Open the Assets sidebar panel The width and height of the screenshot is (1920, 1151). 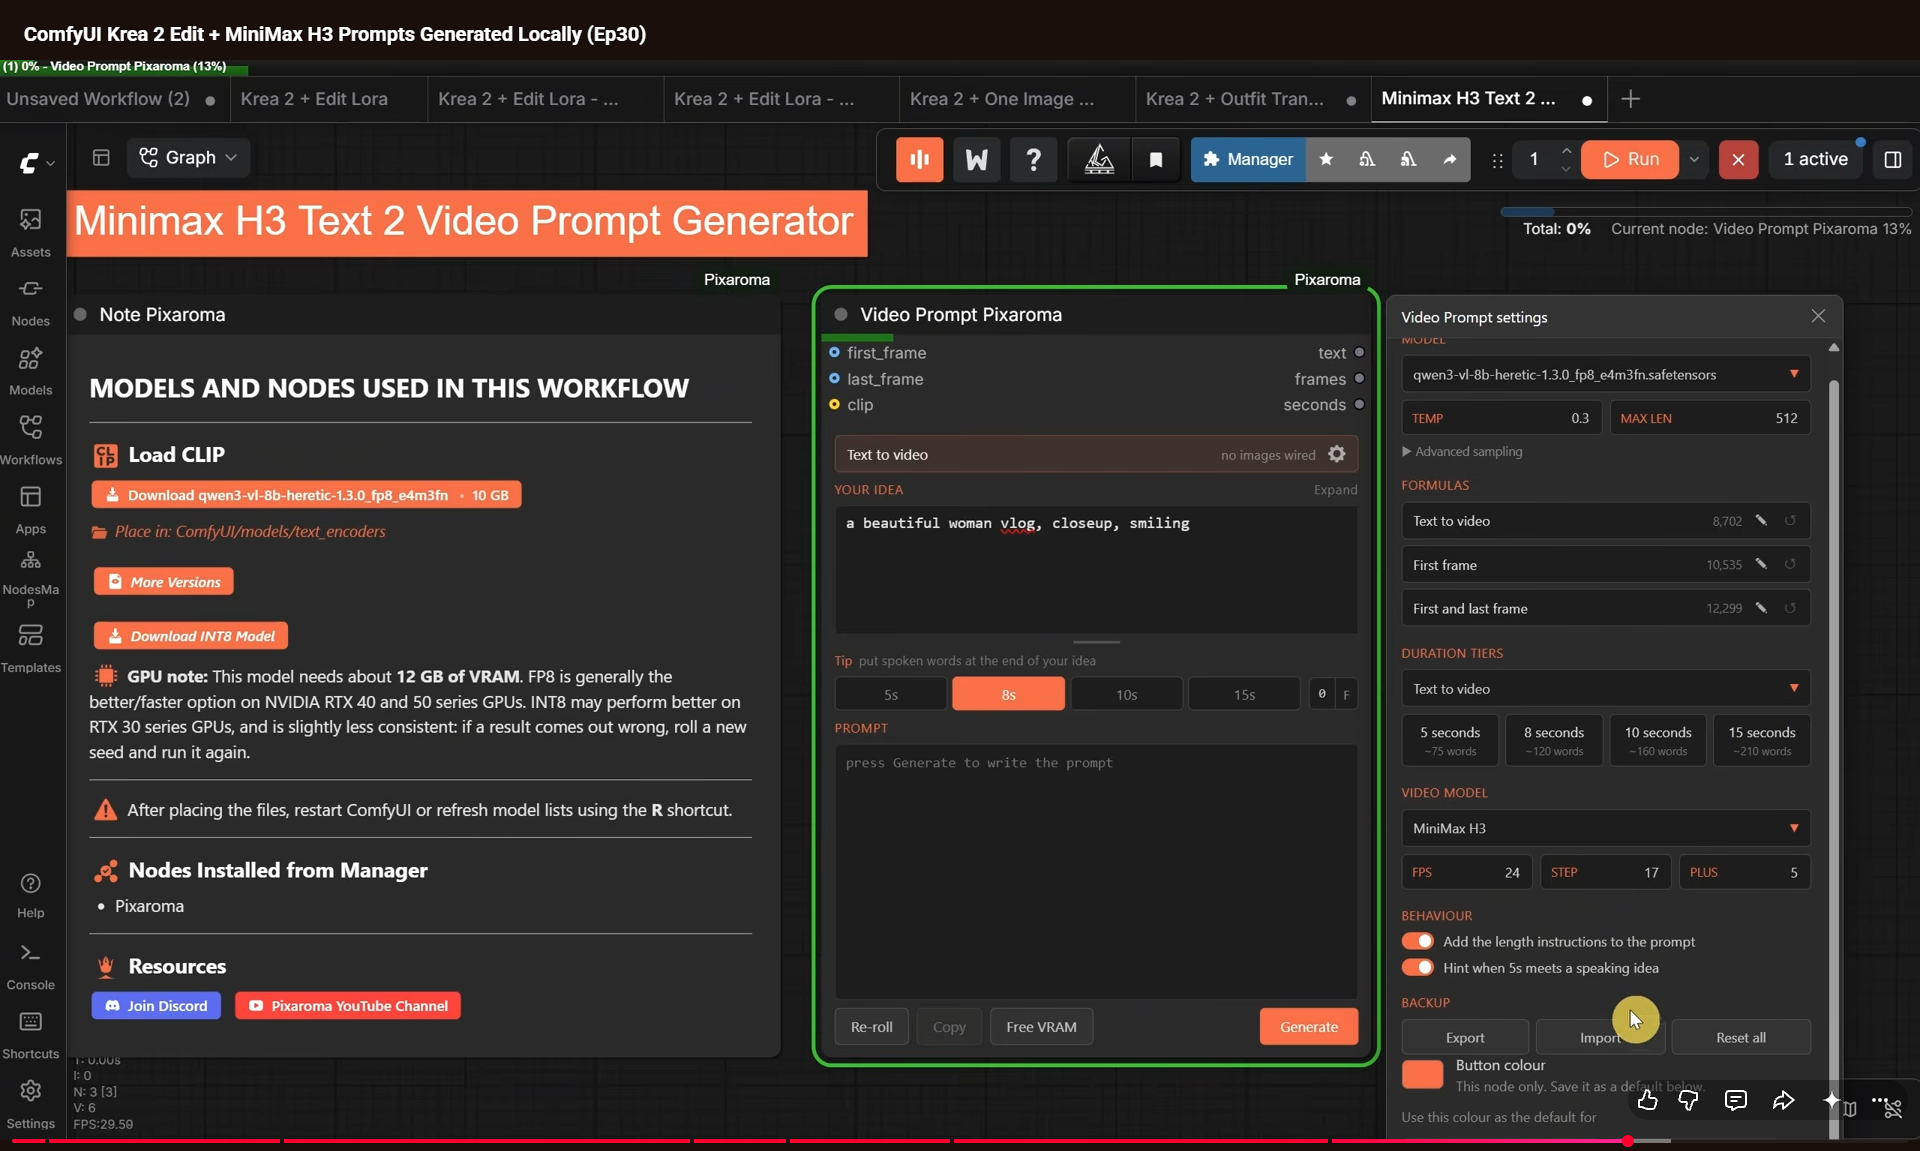[31, 232]
